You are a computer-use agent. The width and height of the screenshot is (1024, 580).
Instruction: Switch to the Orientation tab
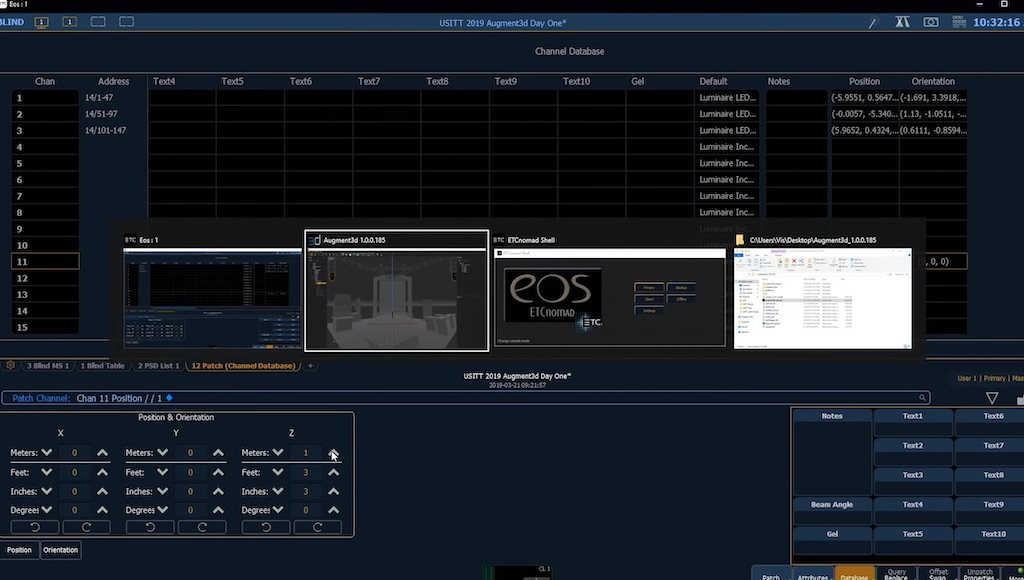60,550
